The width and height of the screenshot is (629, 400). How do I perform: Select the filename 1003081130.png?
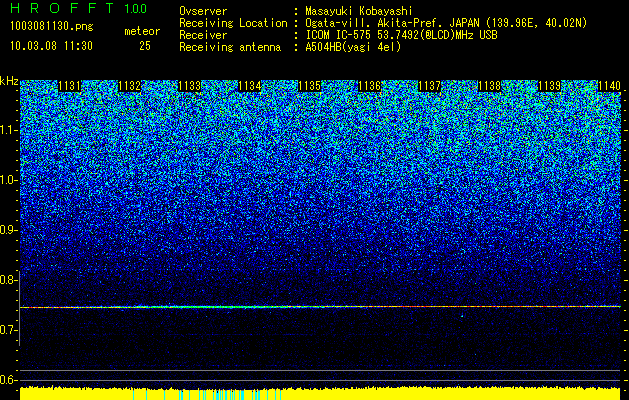(52, 26)
